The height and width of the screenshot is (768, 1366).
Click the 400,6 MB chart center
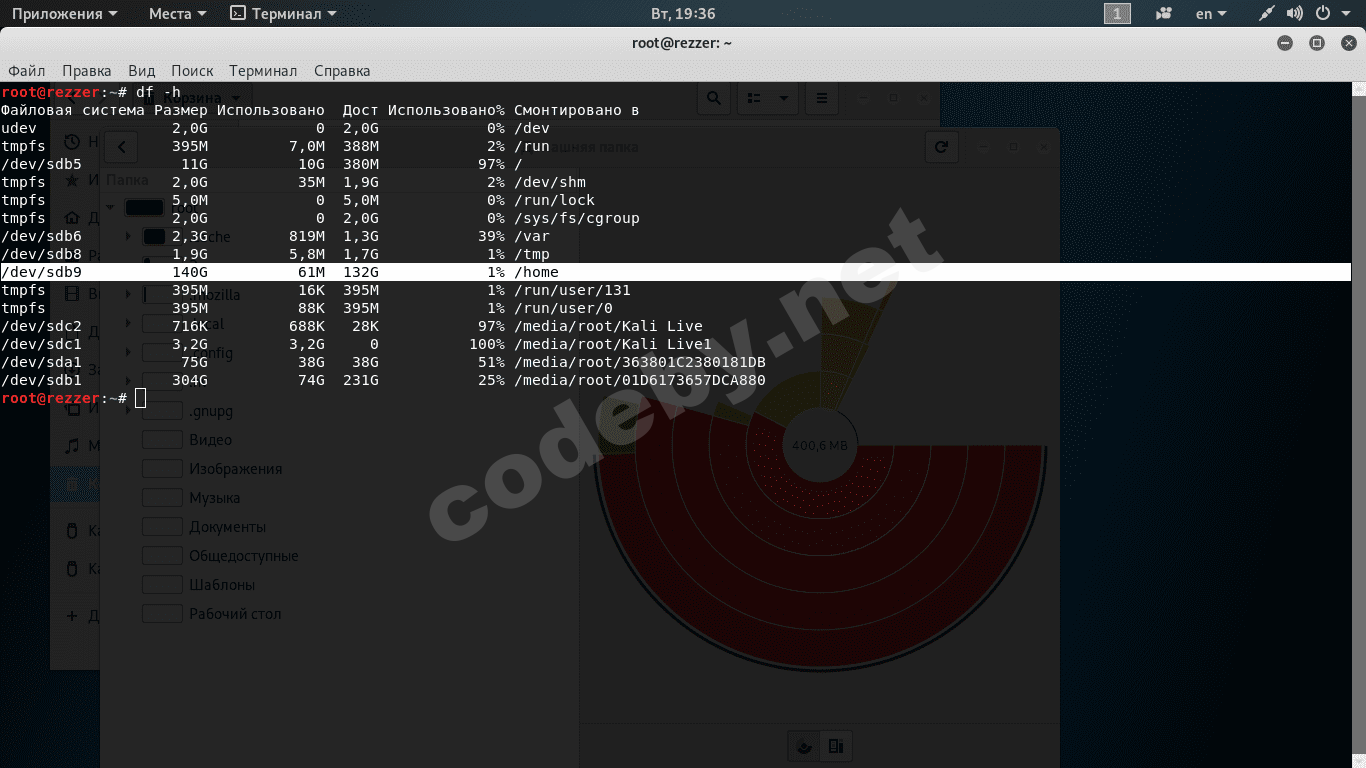pos(819,445)
